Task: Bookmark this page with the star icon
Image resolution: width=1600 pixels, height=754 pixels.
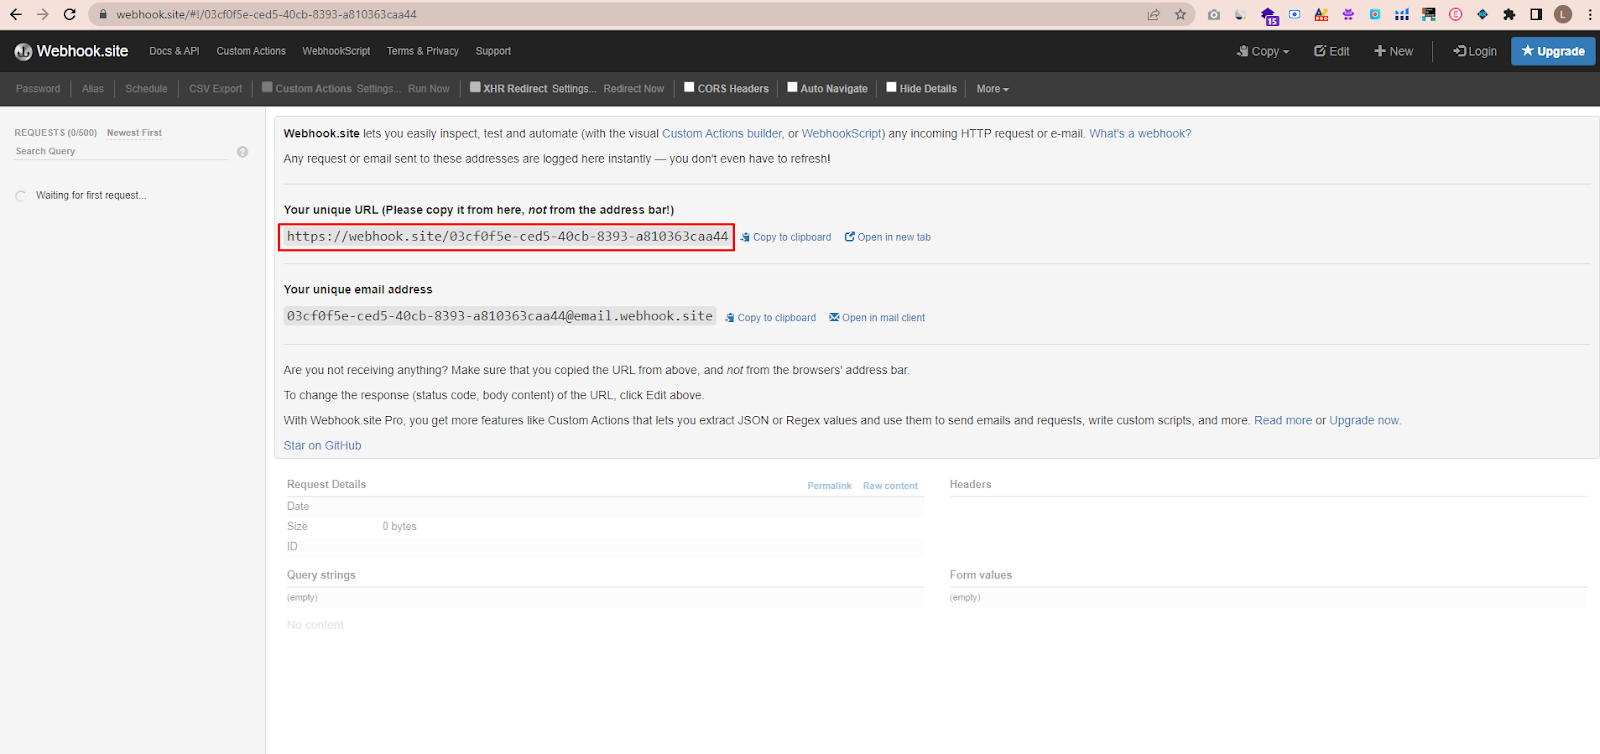Action: (x=1180, y=14)
